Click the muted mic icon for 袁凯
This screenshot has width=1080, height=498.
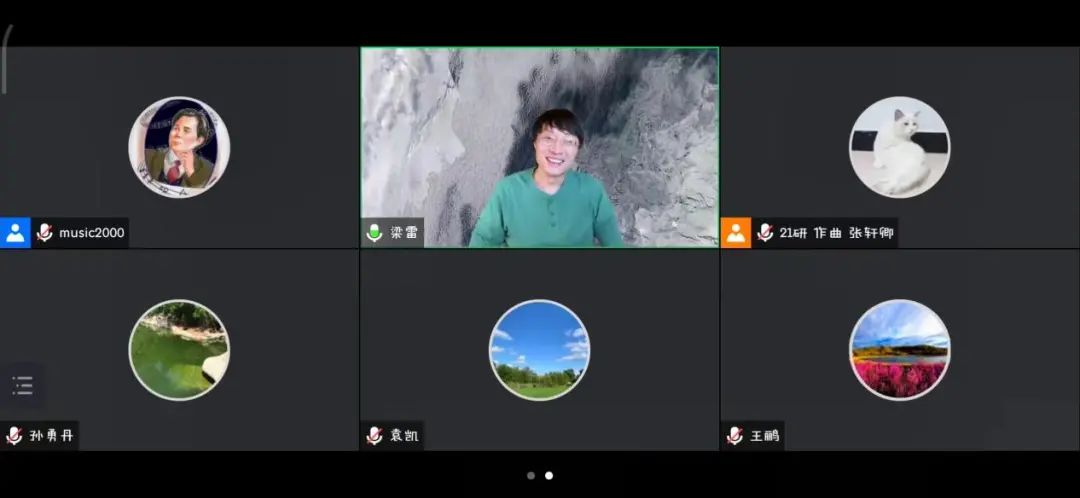tap(375, 436)
